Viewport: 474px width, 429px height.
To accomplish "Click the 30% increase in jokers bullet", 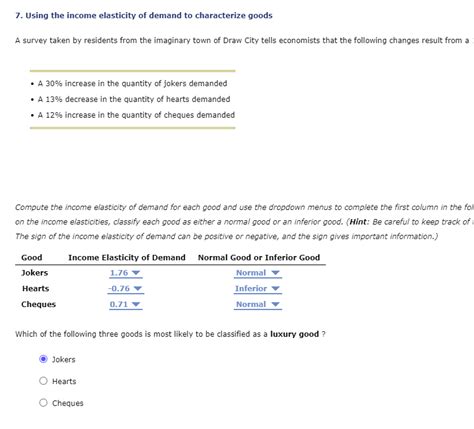I will 132,83.
